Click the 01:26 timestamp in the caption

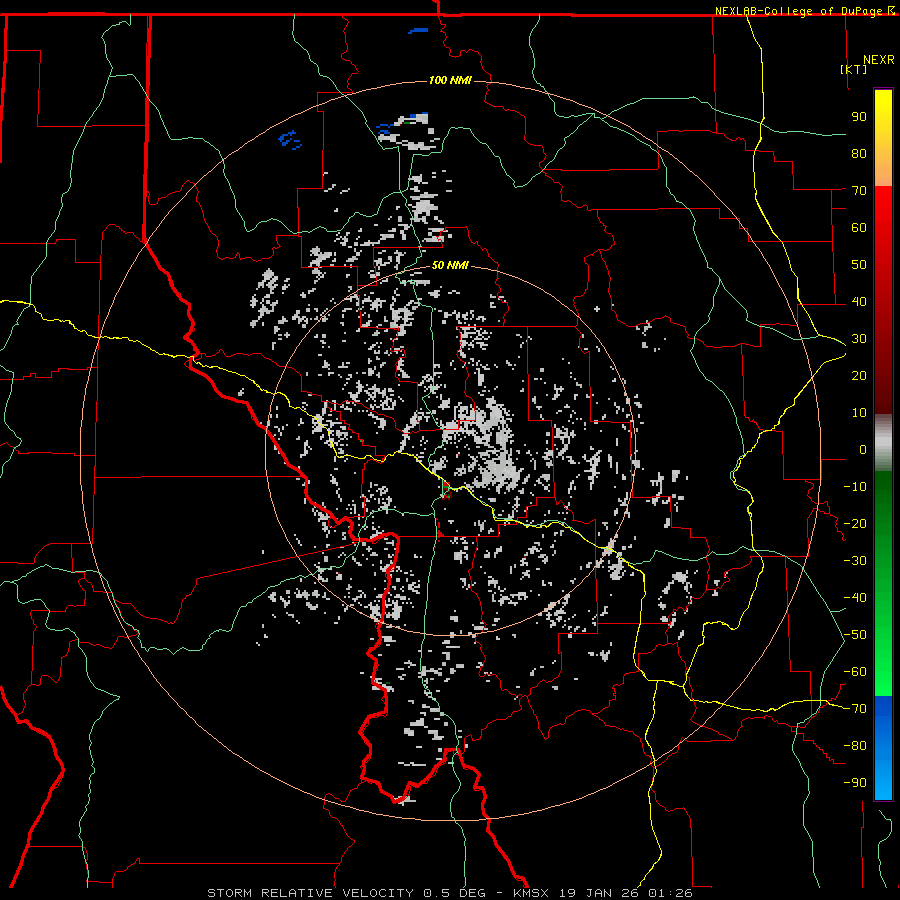click(671, 892)
